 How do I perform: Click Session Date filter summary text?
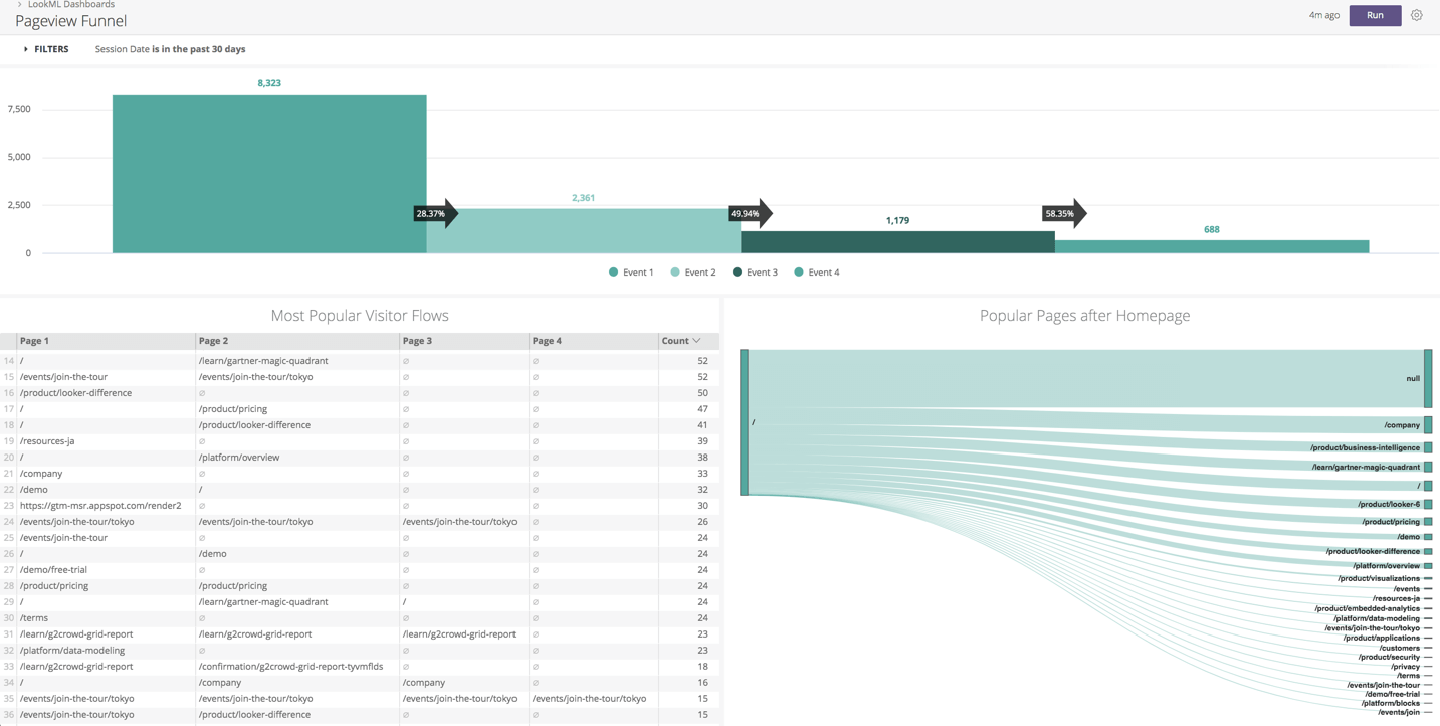[x=170, y=49]
